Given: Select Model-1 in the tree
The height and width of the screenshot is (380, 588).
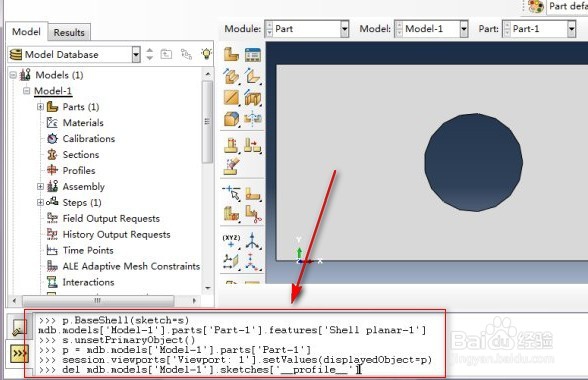Looking at the screenshot, I should tap(53, 91).
